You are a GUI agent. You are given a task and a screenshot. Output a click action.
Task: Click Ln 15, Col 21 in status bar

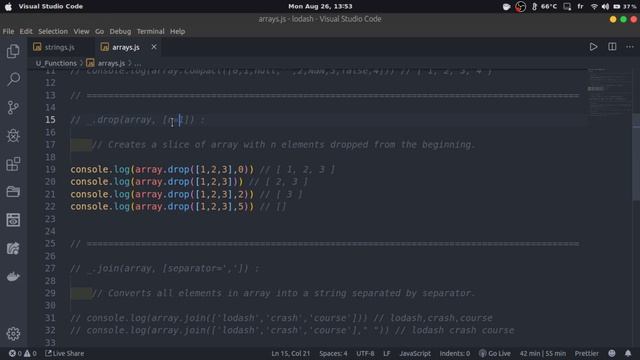(291, 353)
